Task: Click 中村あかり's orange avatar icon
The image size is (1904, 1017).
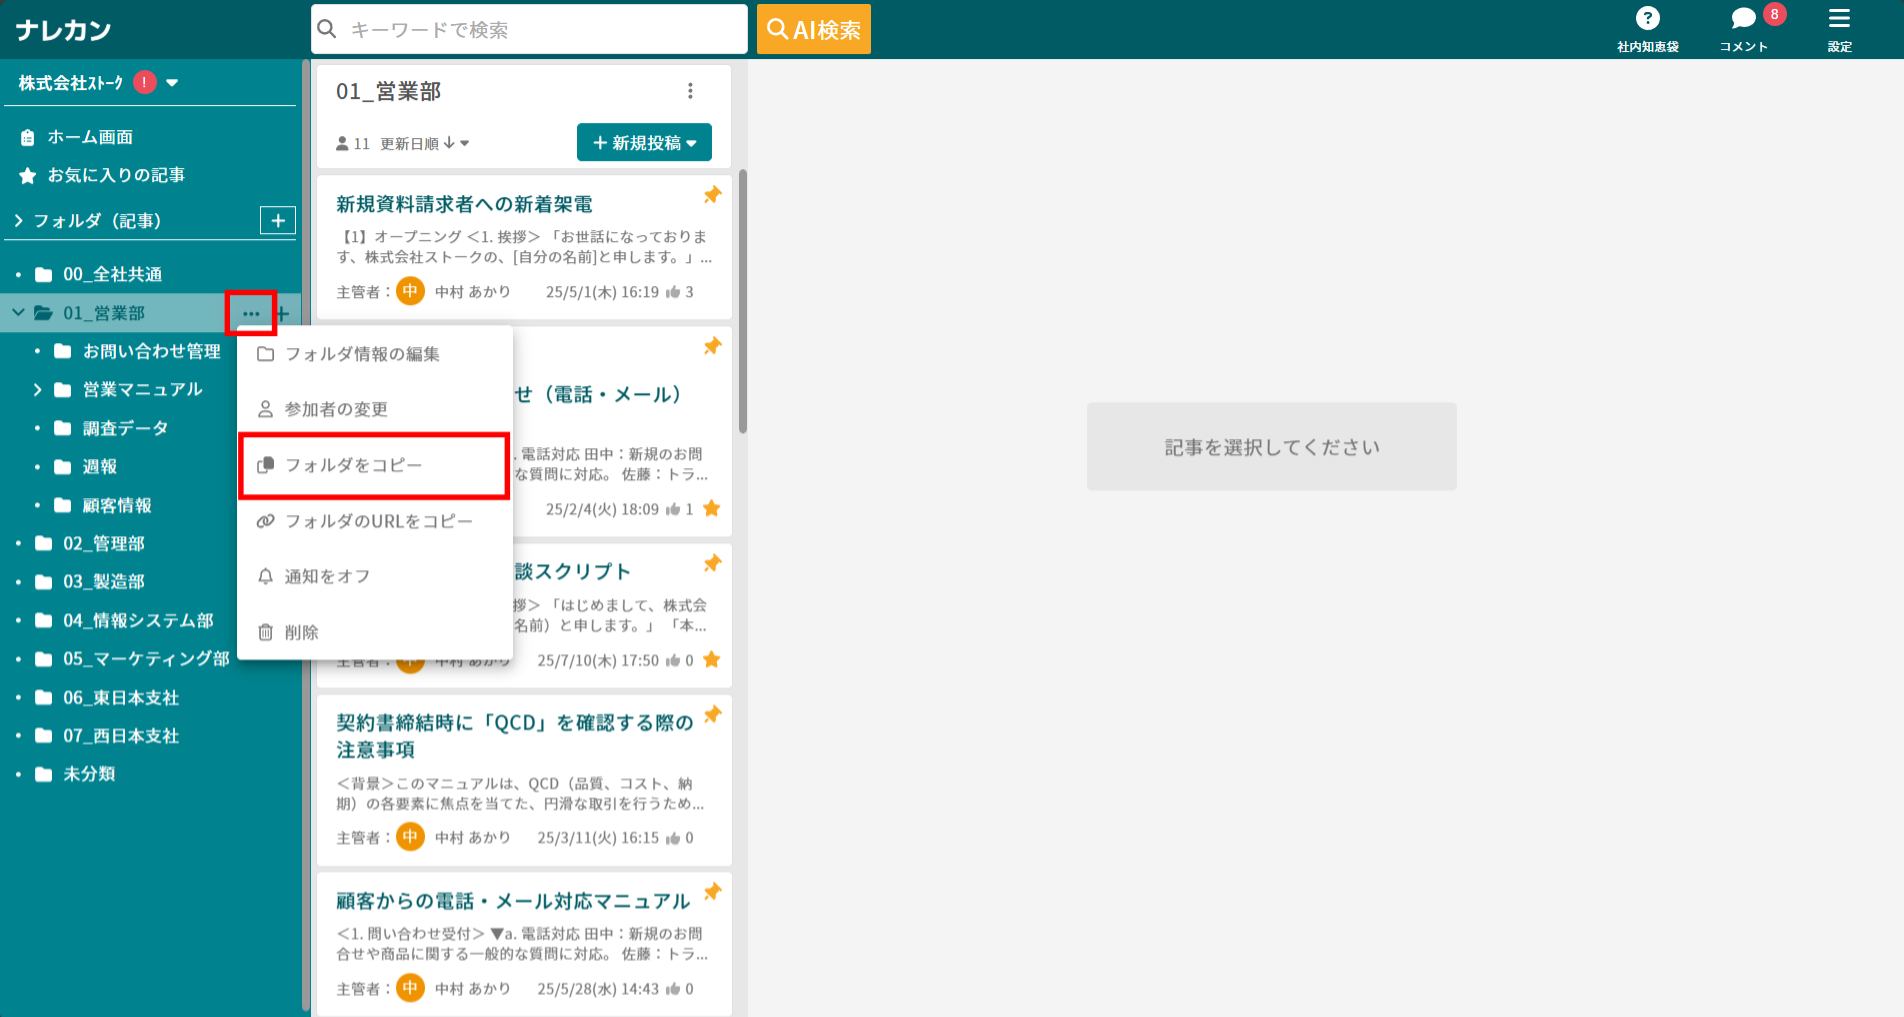Action: tap(410, 291)
